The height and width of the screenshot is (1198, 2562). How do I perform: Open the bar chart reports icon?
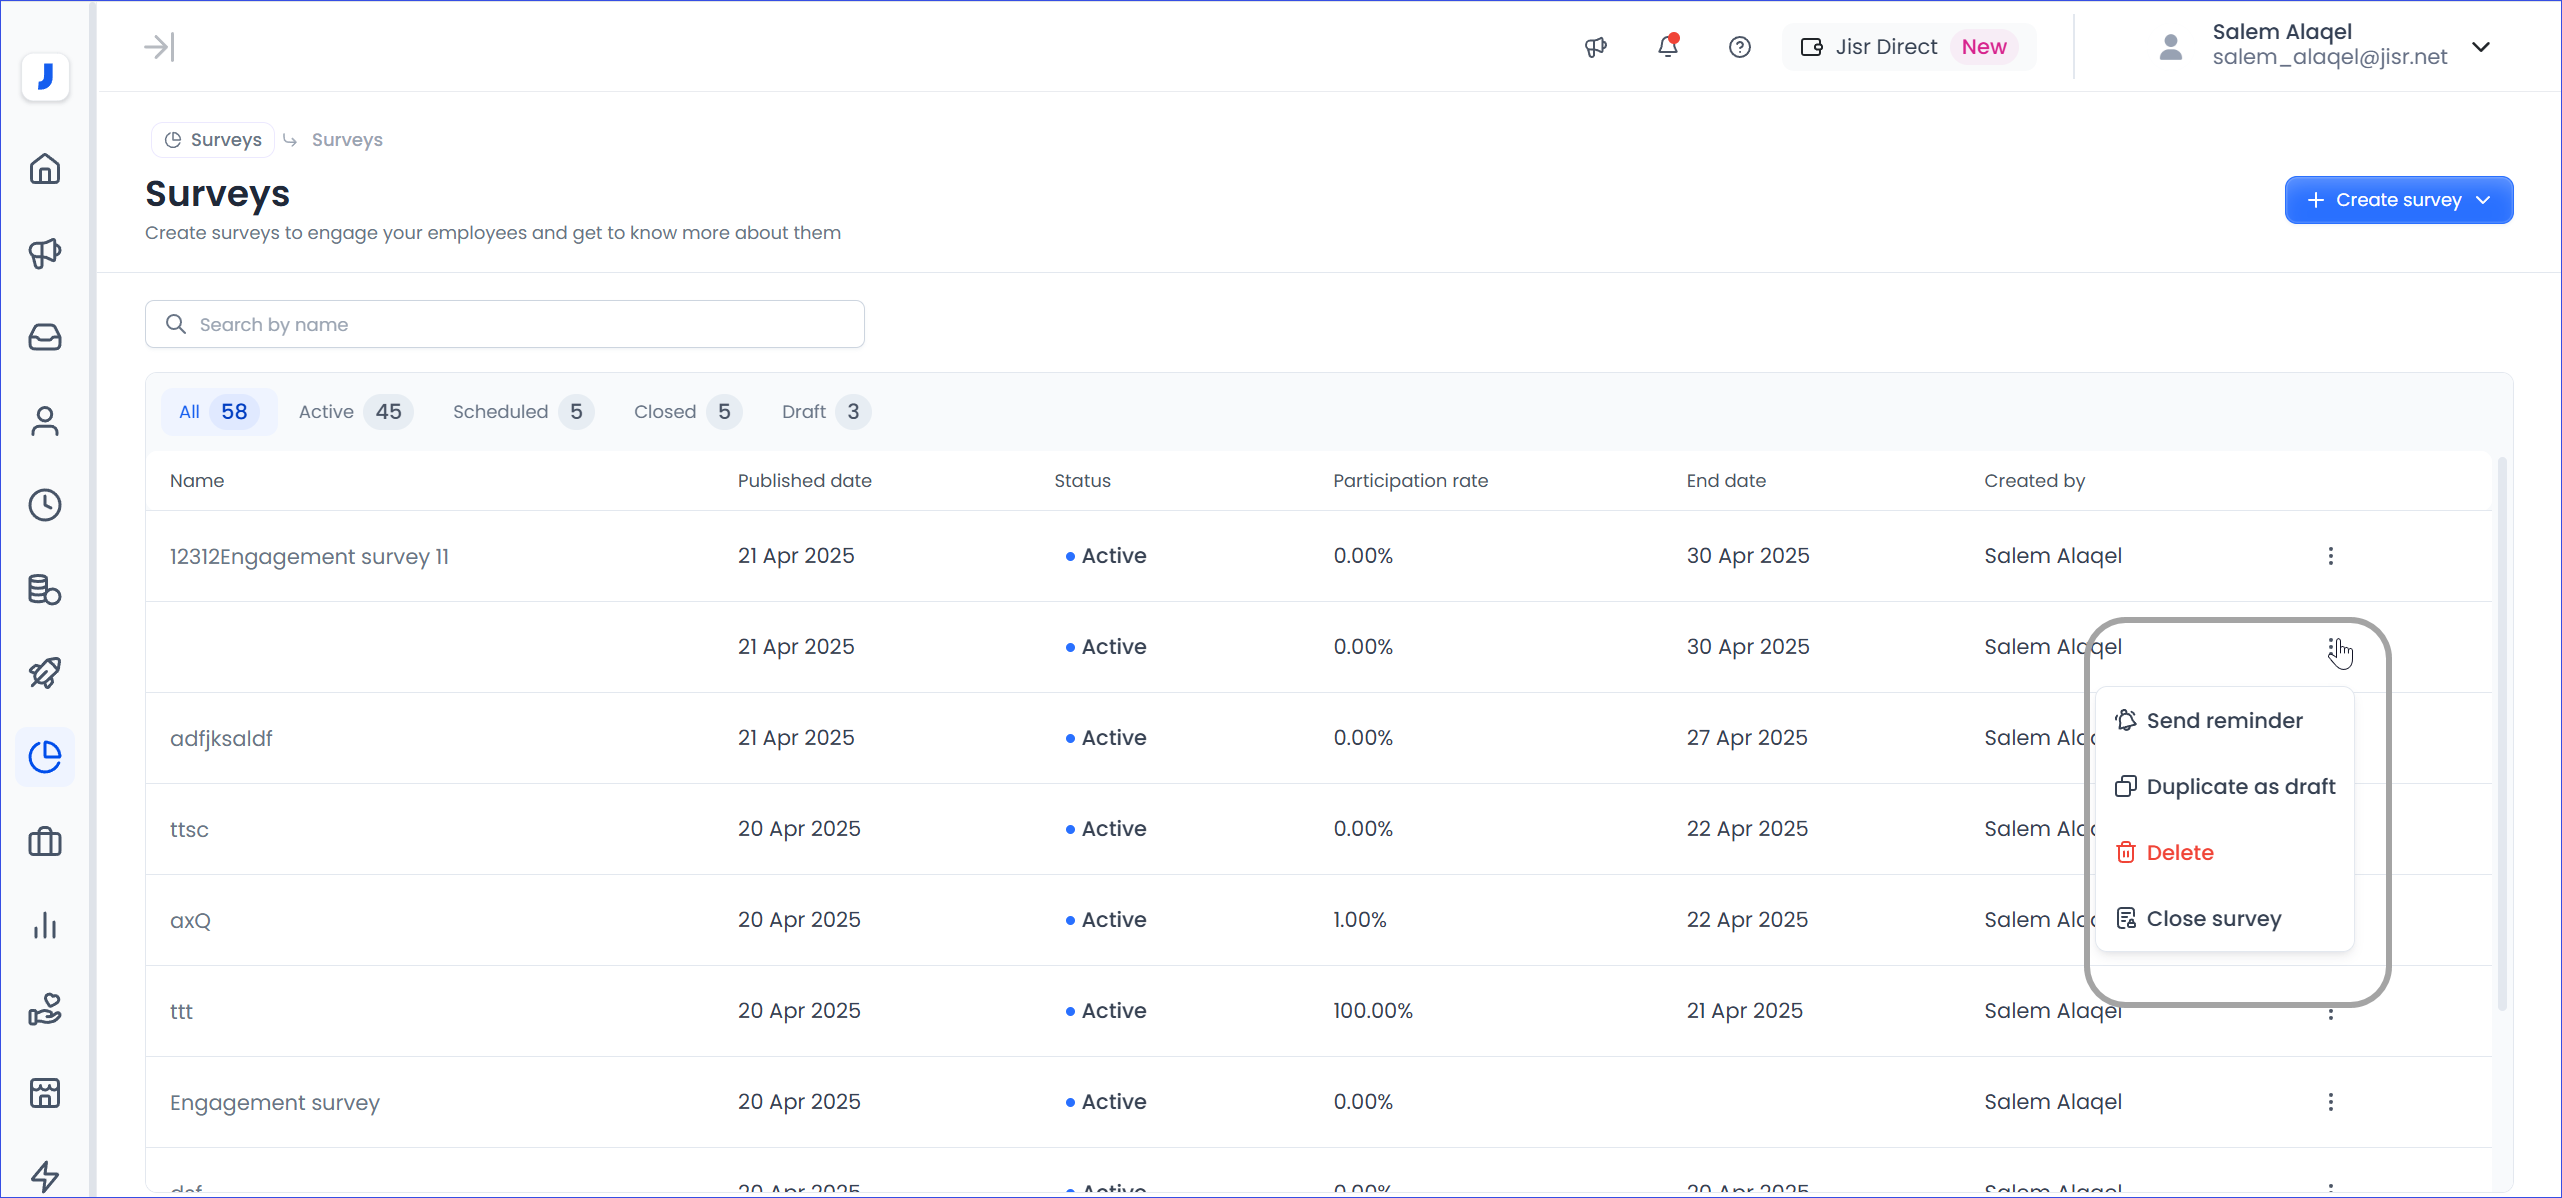(x=45, y=925)
